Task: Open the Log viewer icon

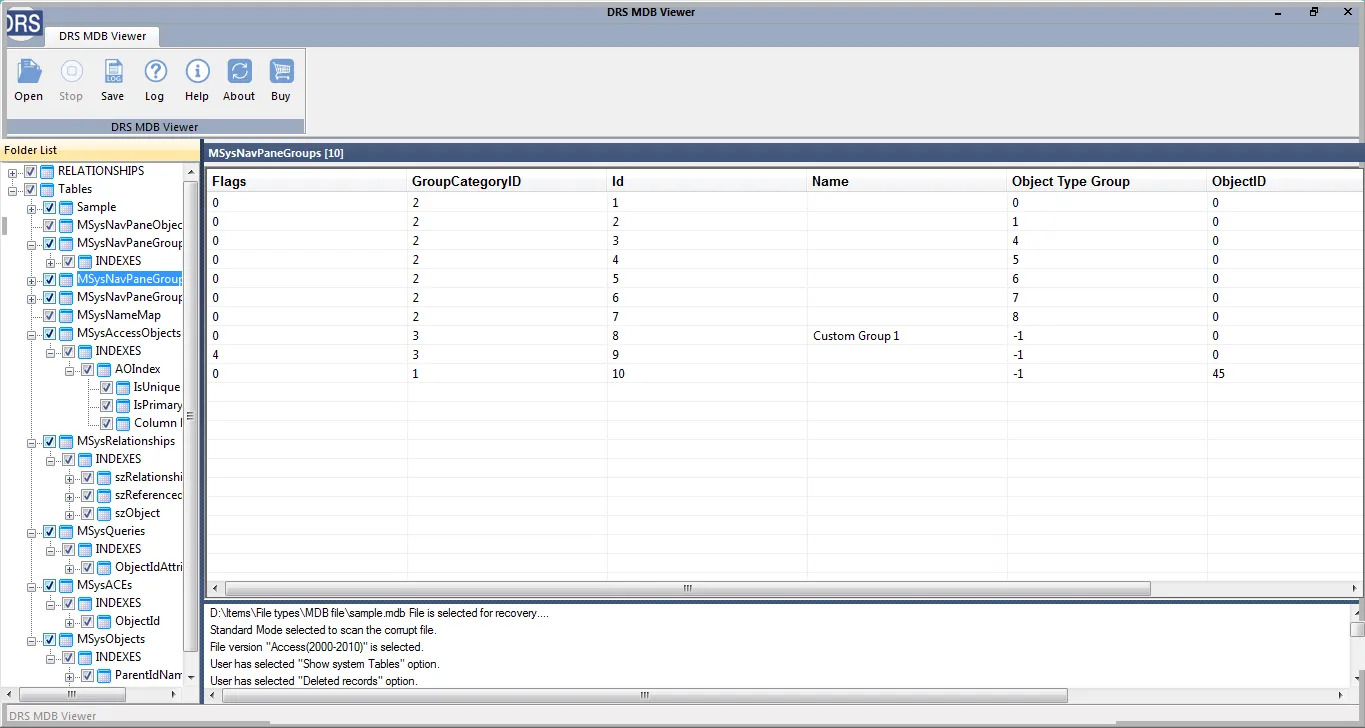Action: click(x=154, y=72)
